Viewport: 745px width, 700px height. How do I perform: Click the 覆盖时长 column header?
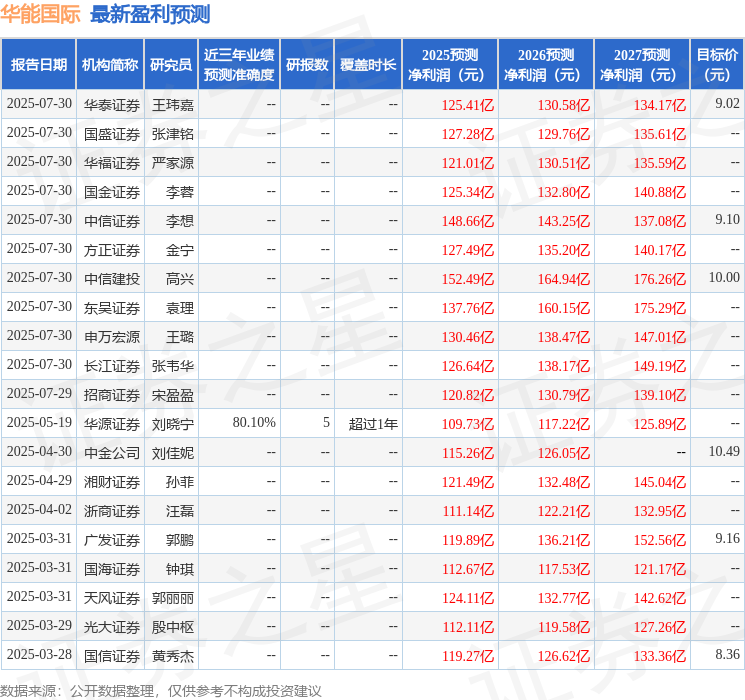pyautogui.click(x=368, y=65)
